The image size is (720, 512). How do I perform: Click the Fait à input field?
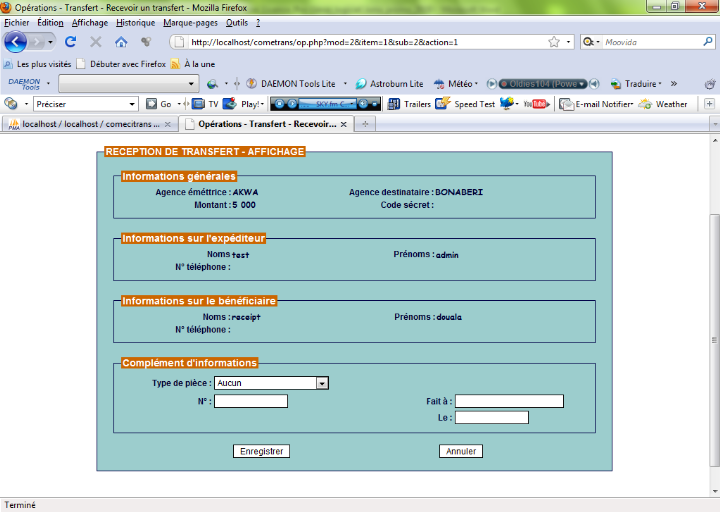509,401
